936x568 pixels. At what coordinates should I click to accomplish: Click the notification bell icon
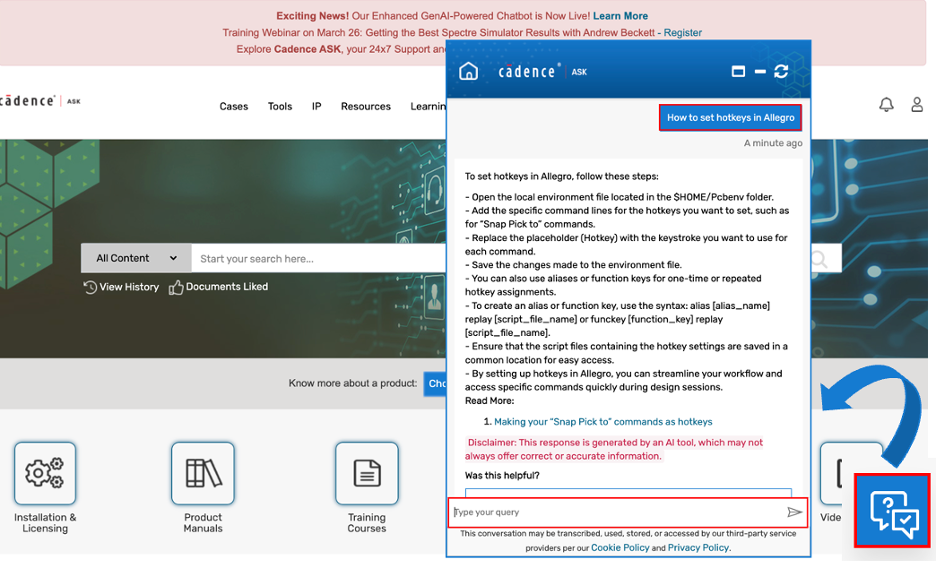click(886, 105)
